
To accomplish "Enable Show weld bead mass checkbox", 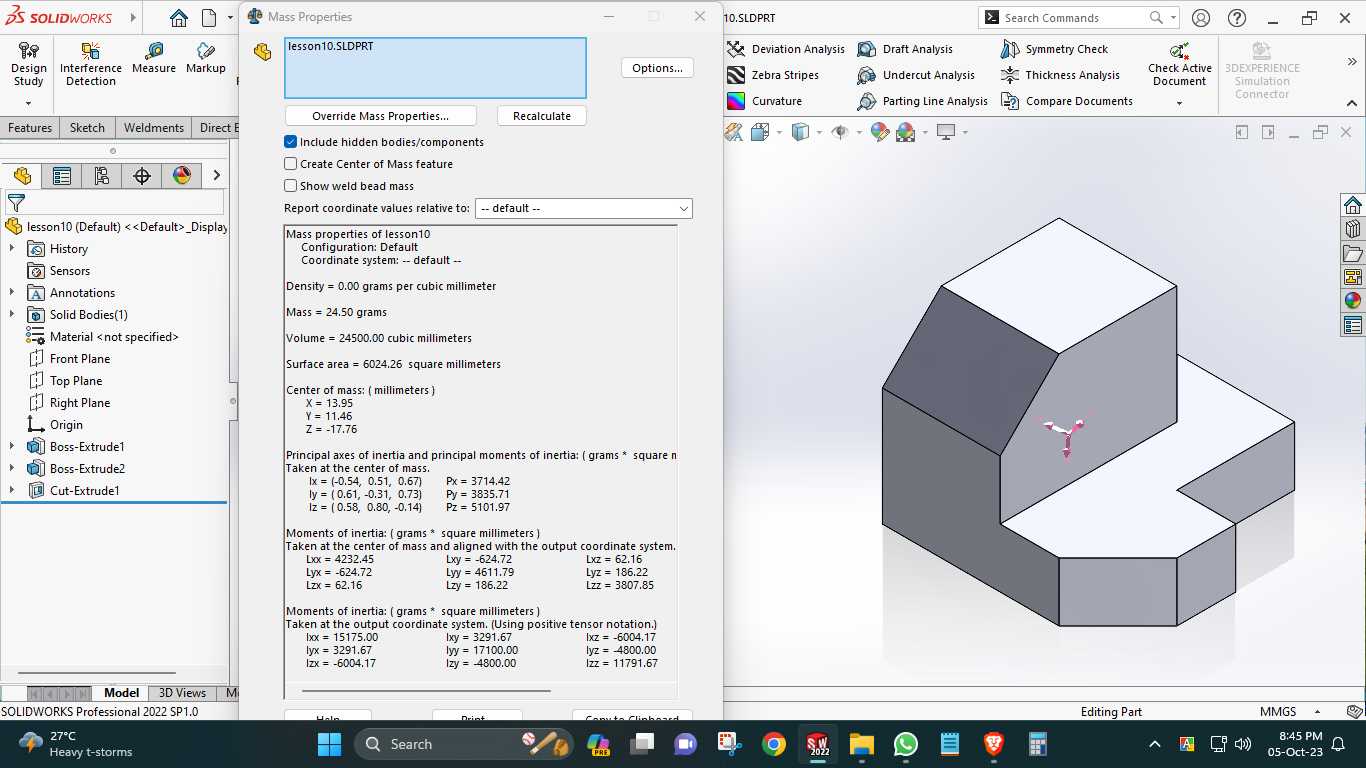I will 291,186.
